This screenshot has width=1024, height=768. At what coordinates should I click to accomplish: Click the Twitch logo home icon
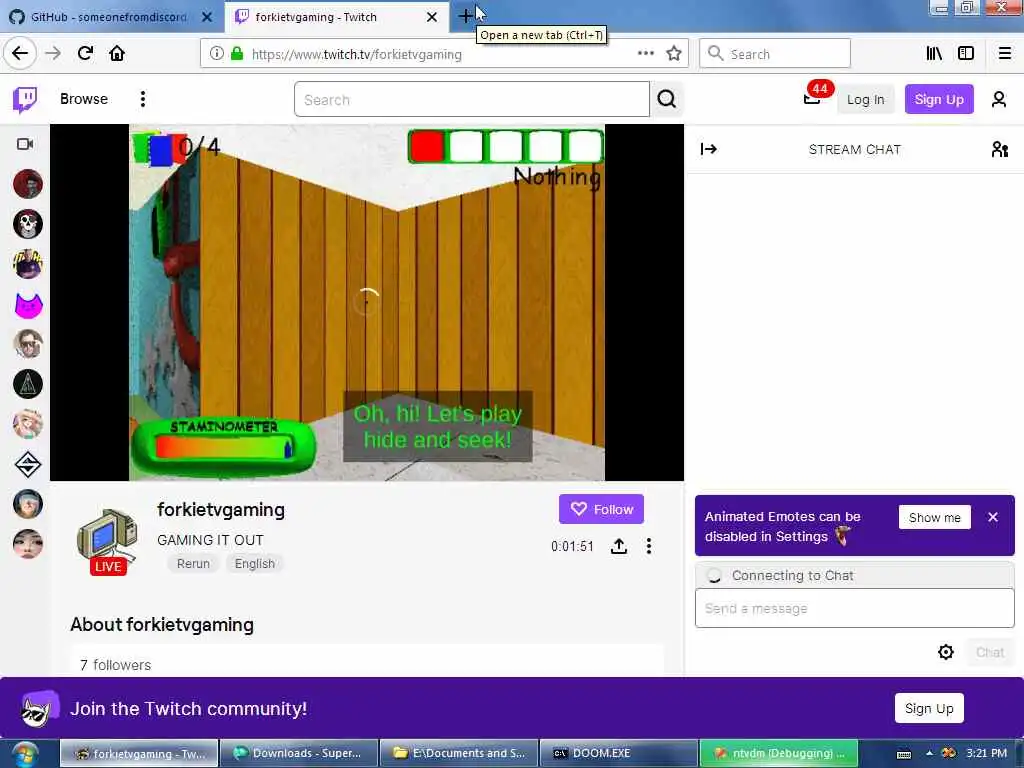[25, 99]
